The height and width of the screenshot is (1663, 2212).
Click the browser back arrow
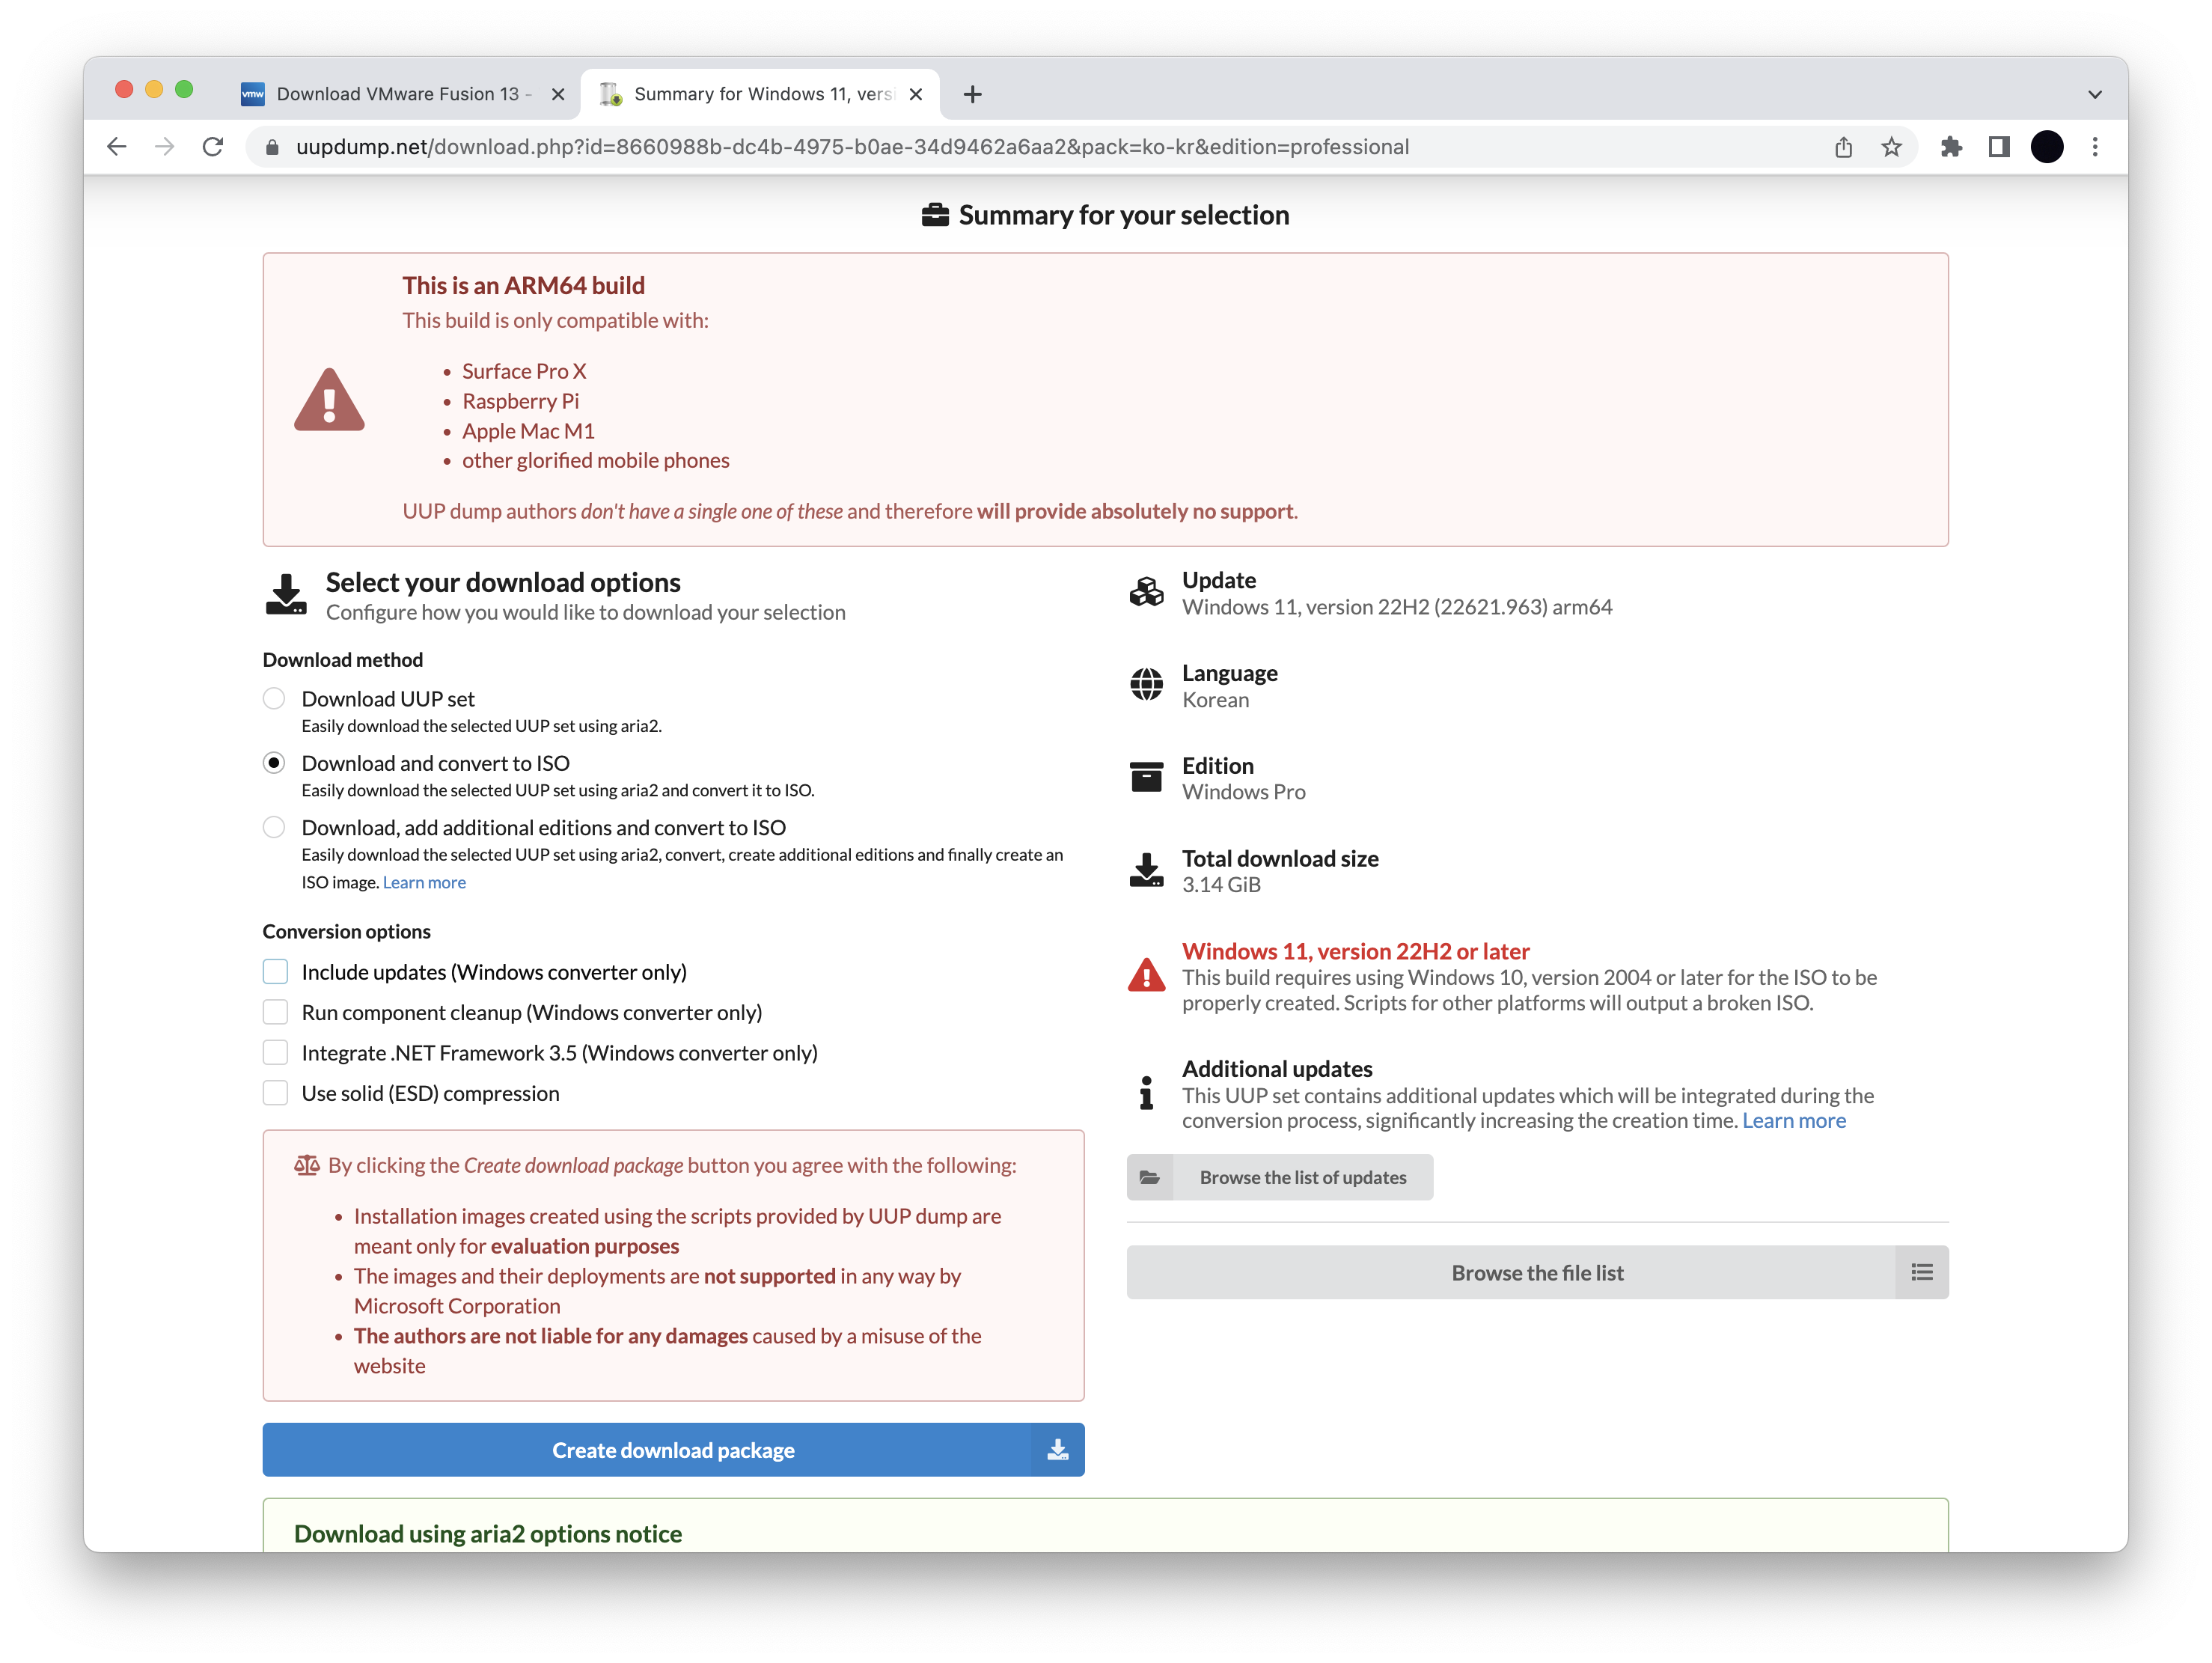pyautogui.click(x=117, y=147)
